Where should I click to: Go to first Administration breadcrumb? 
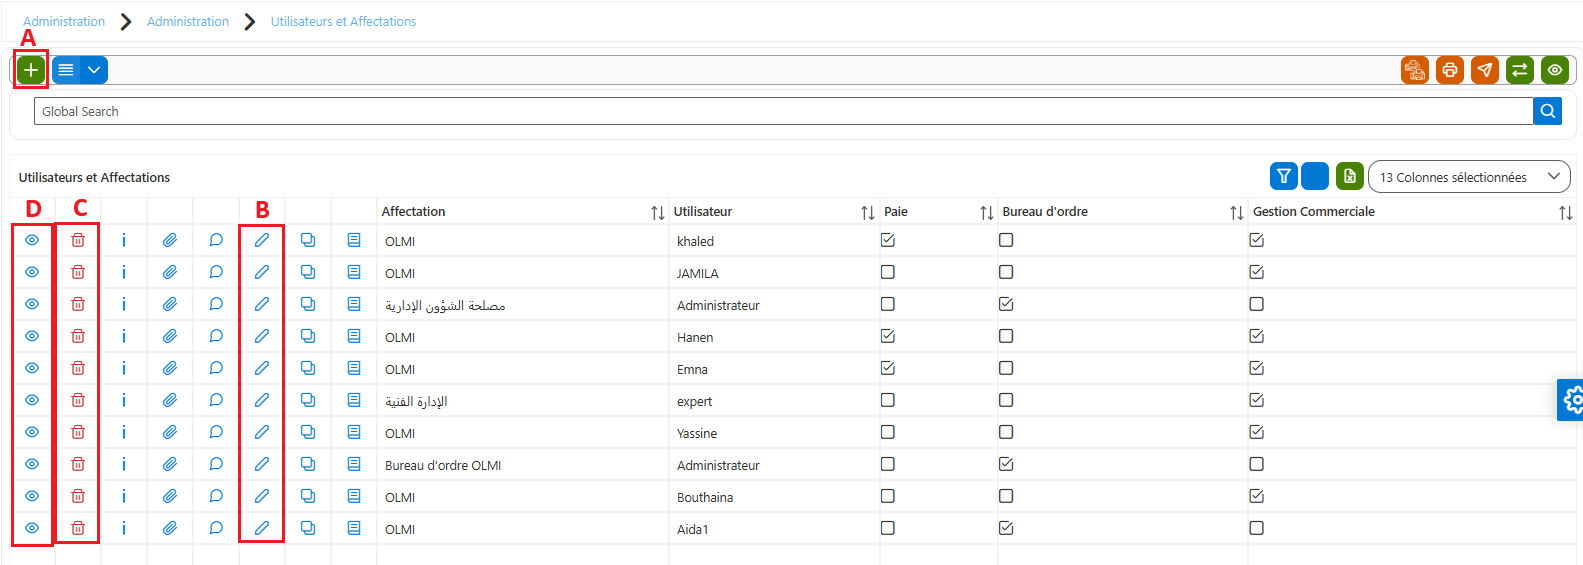(64, 21)
